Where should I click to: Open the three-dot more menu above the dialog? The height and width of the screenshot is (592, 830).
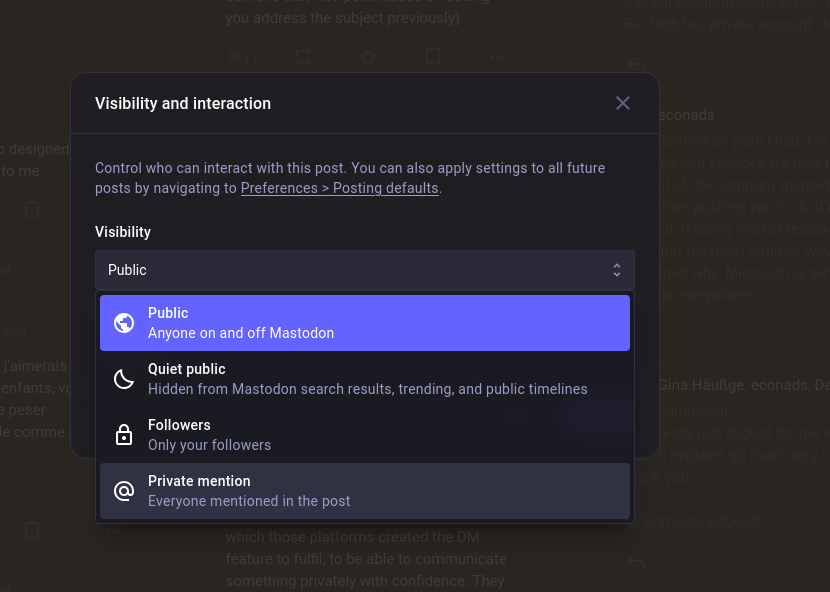click(x=497, y=58)
